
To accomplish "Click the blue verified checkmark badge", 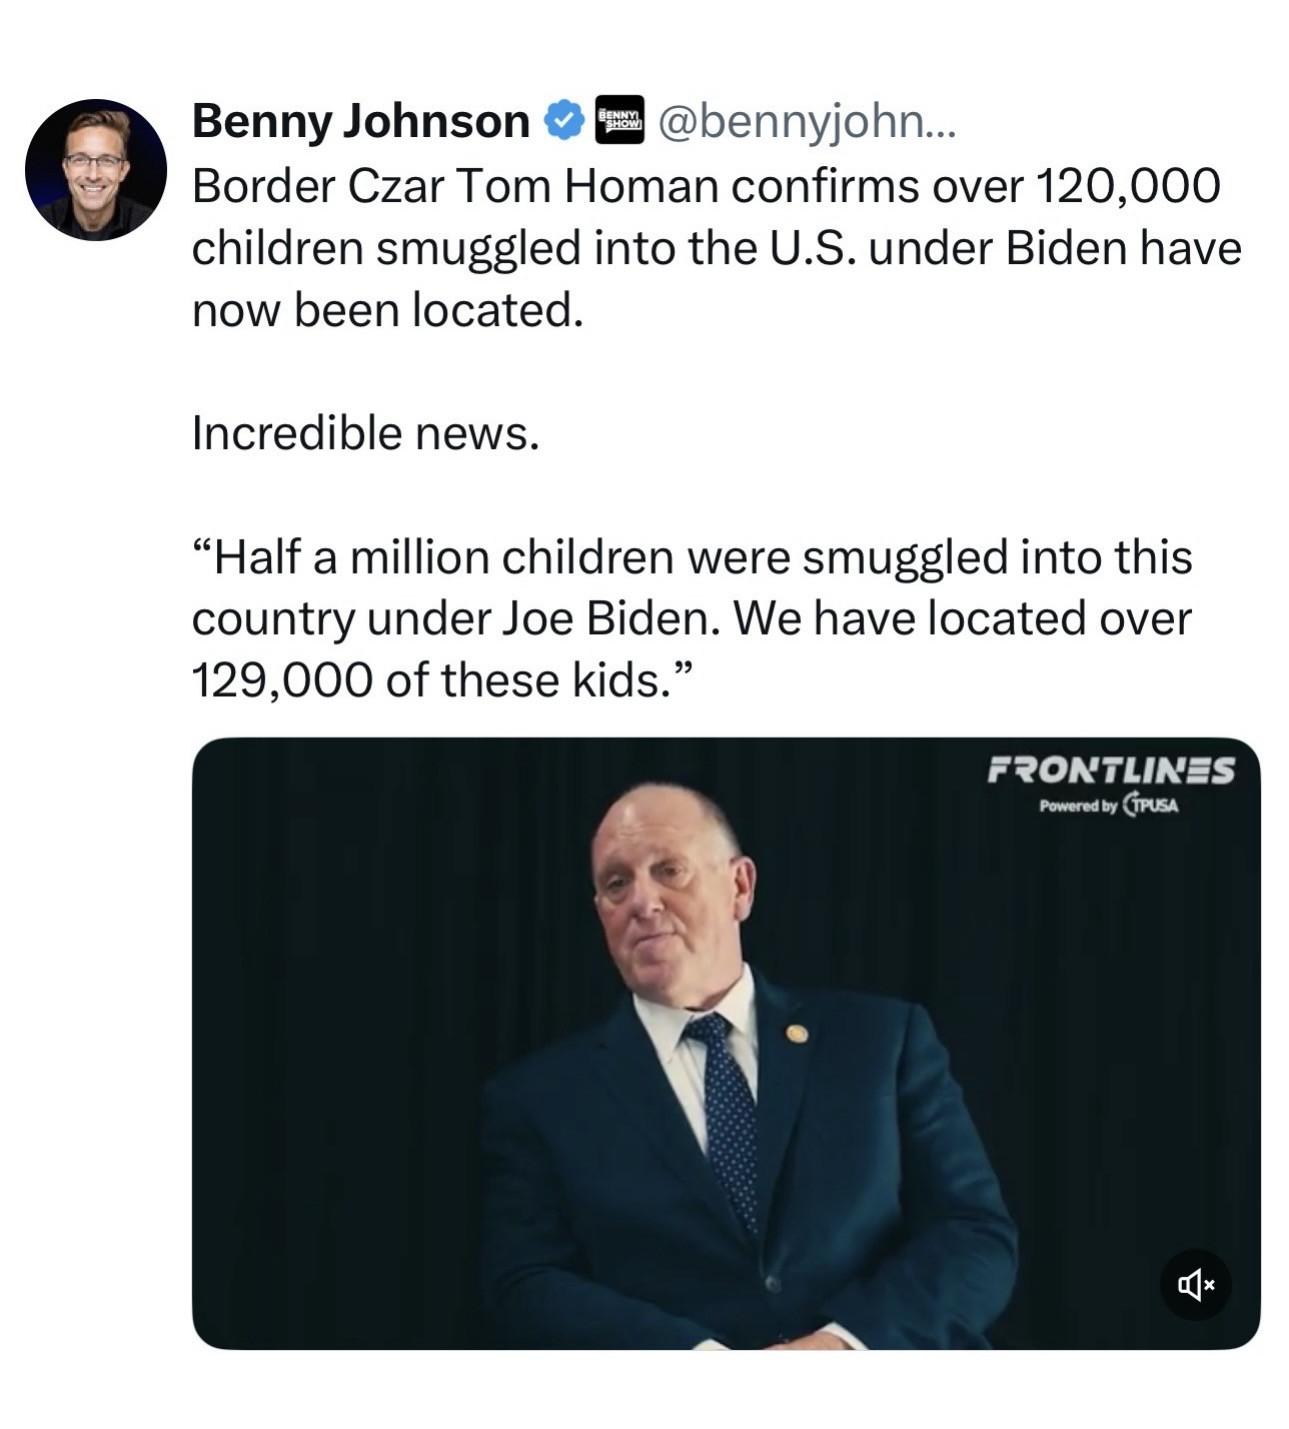I will coord(564,121).
